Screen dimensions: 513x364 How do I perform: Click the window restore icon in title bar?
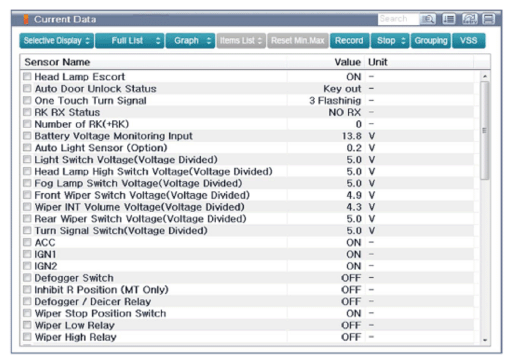(x=469, y=19)
